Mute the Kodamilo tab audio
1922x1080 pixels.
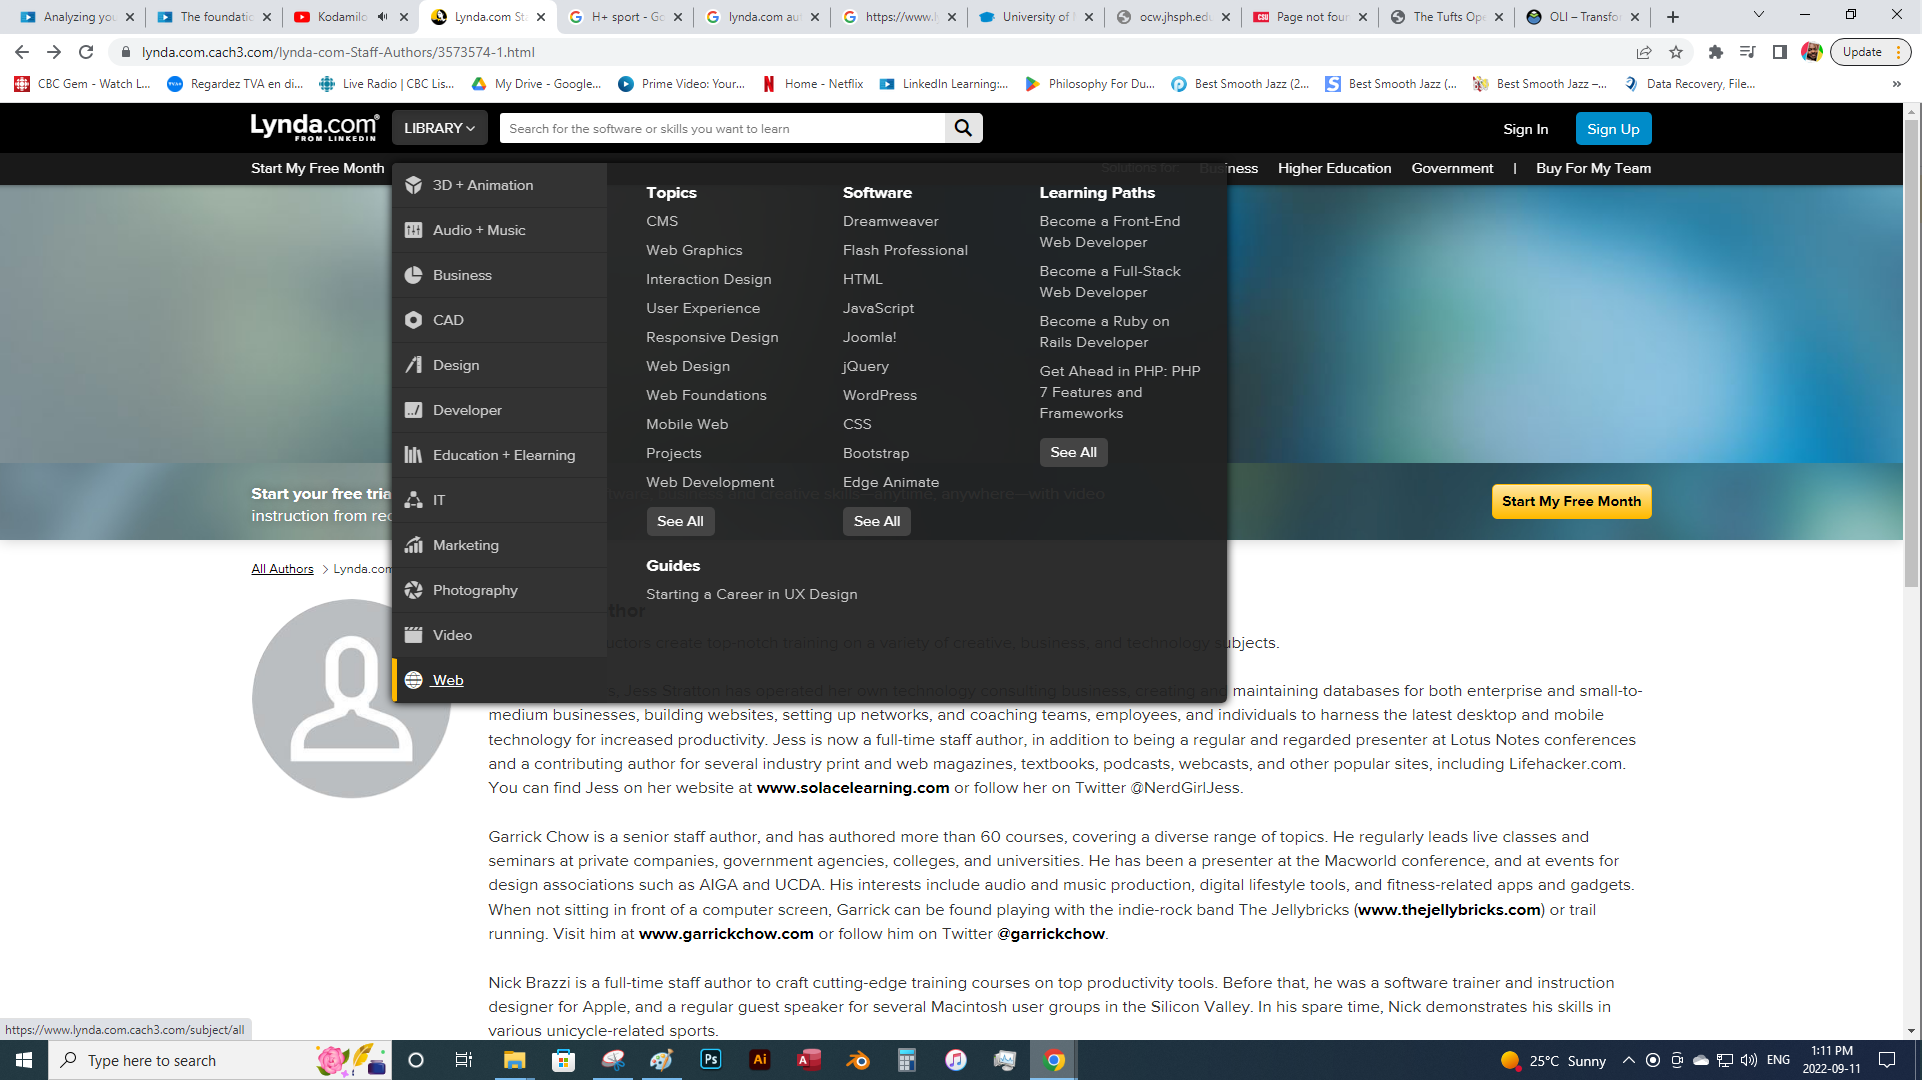point(383,17)
